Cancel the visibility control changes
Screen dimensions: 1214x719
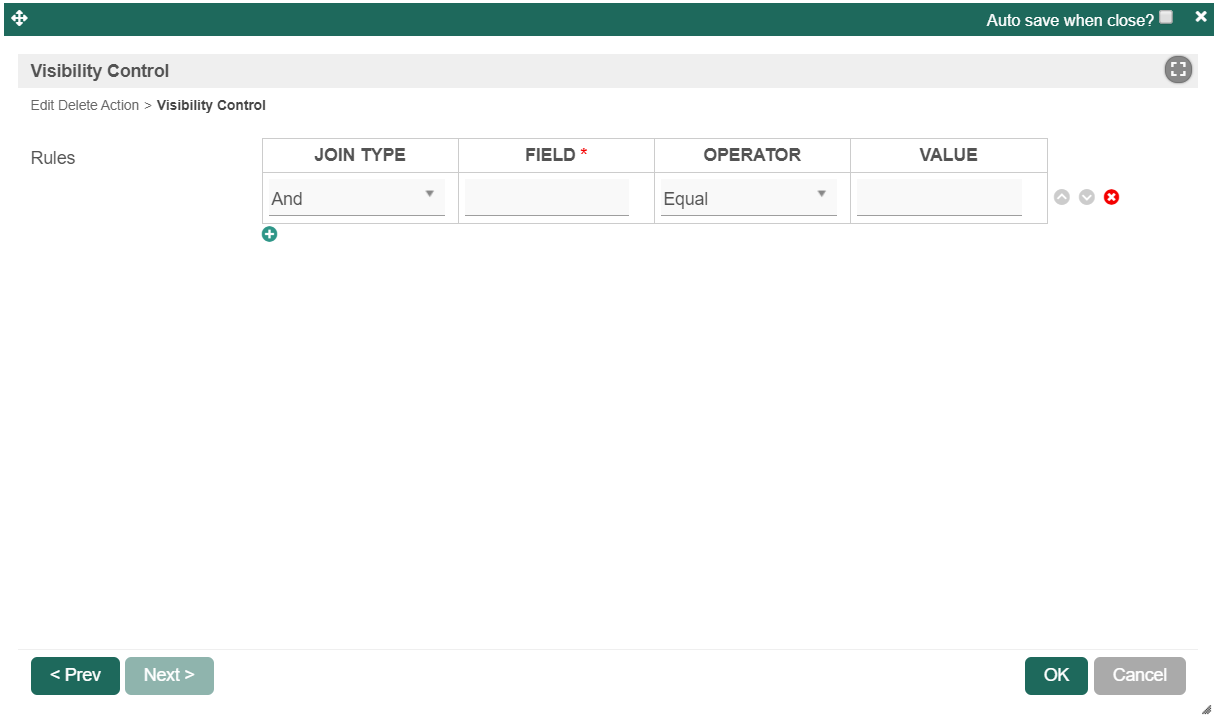(1139, 675)
